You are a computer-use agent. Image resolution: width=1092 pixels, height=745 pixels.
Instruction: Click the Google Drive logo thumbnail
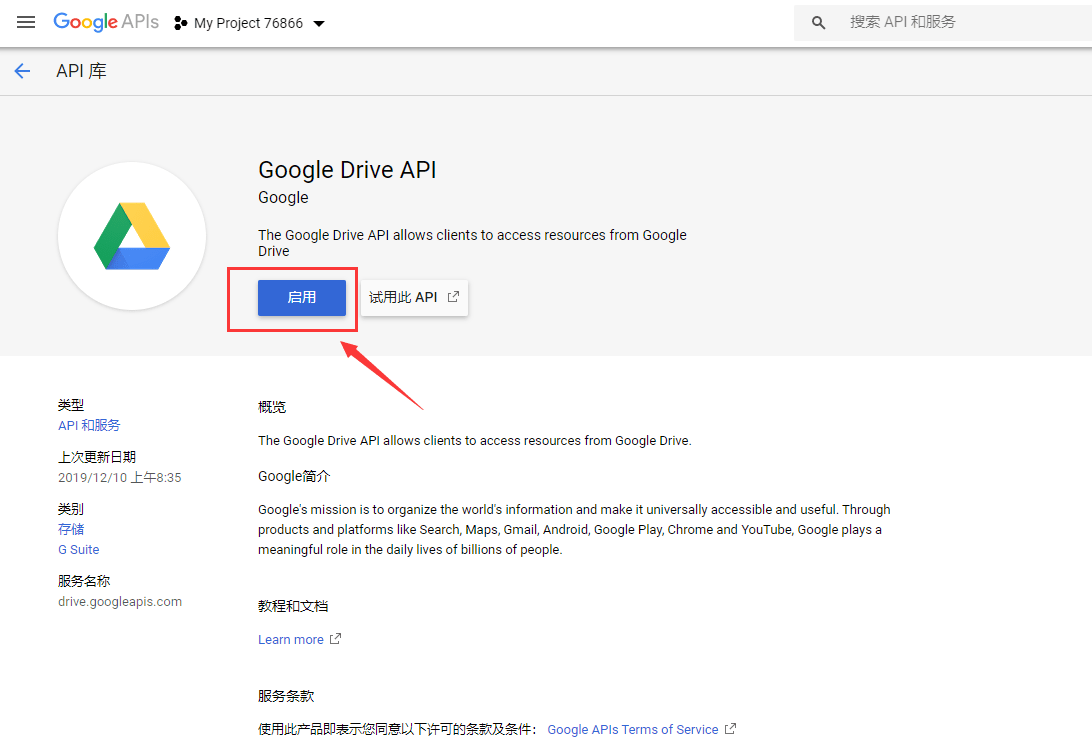tap(132, 236)
